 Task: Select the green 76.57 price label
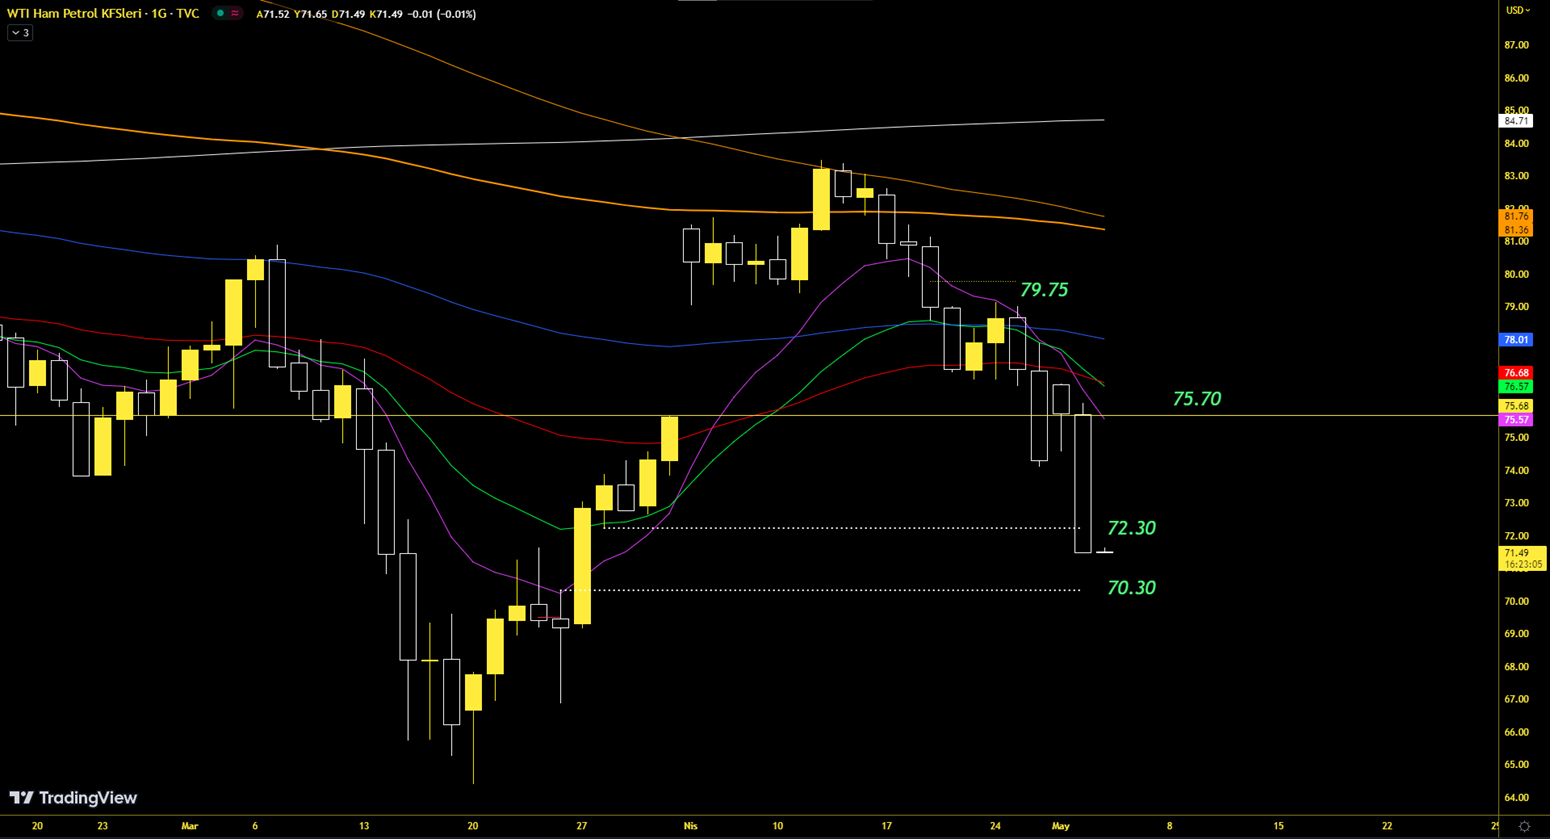click(1516, 387)
